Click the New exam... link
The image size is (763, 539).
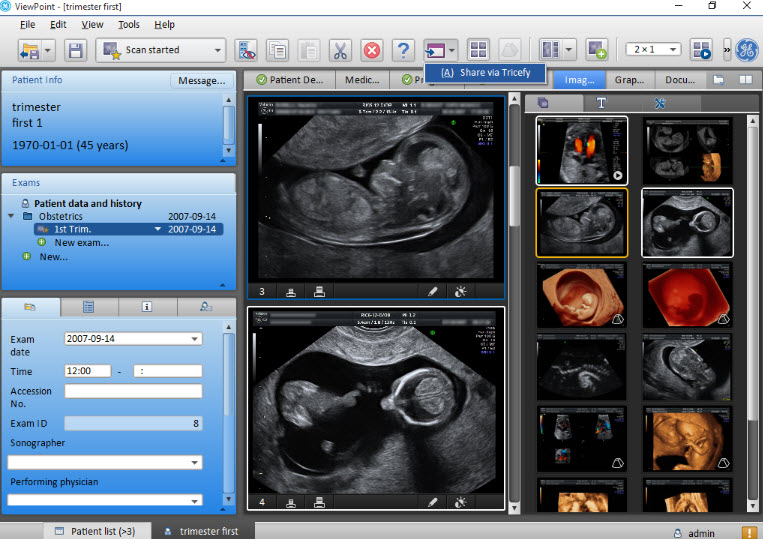[x=81, y=243]
